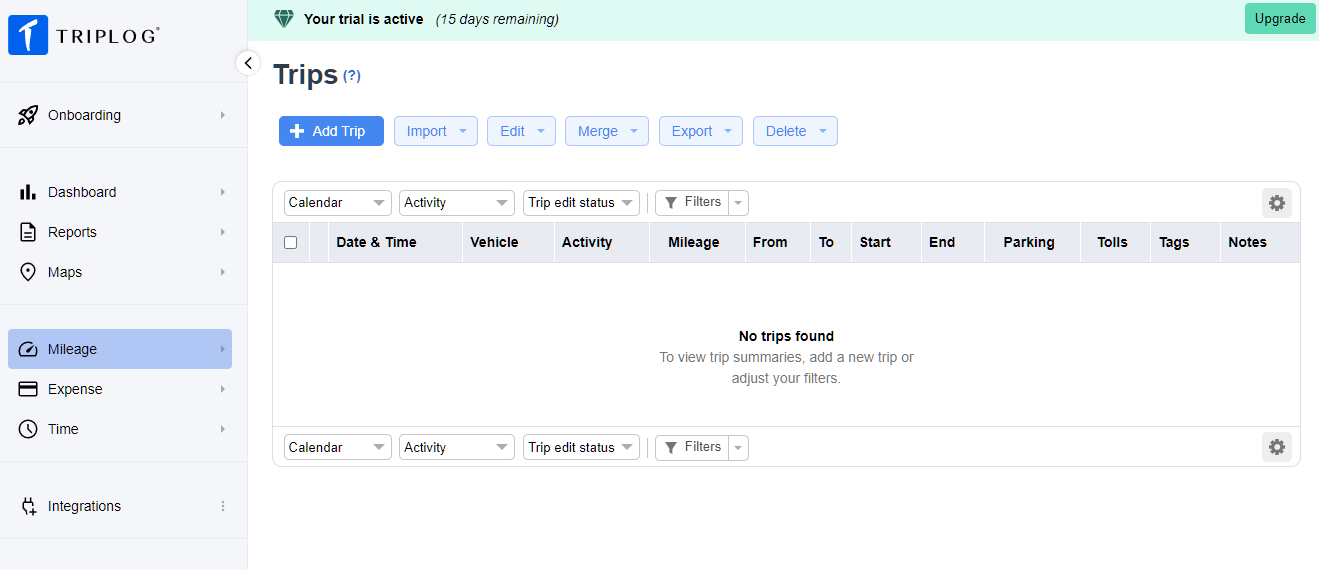1319x570 pixels.
Task: Open top table settings gear
Action: coord(1277,203)
